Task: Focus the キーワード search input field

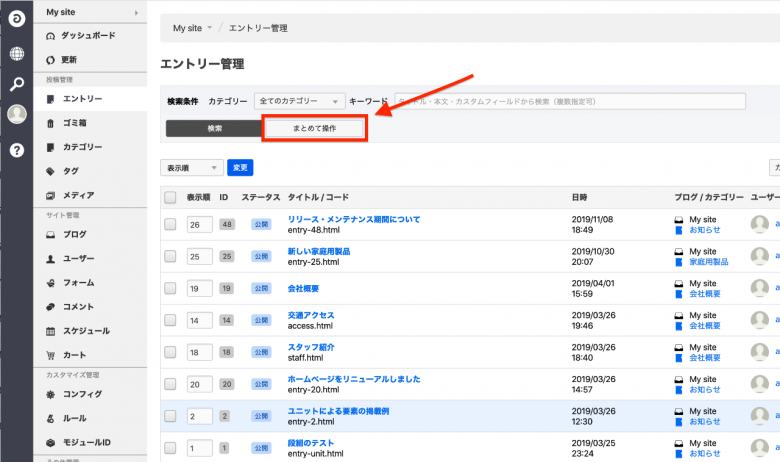Action: (x=570, y=101)
